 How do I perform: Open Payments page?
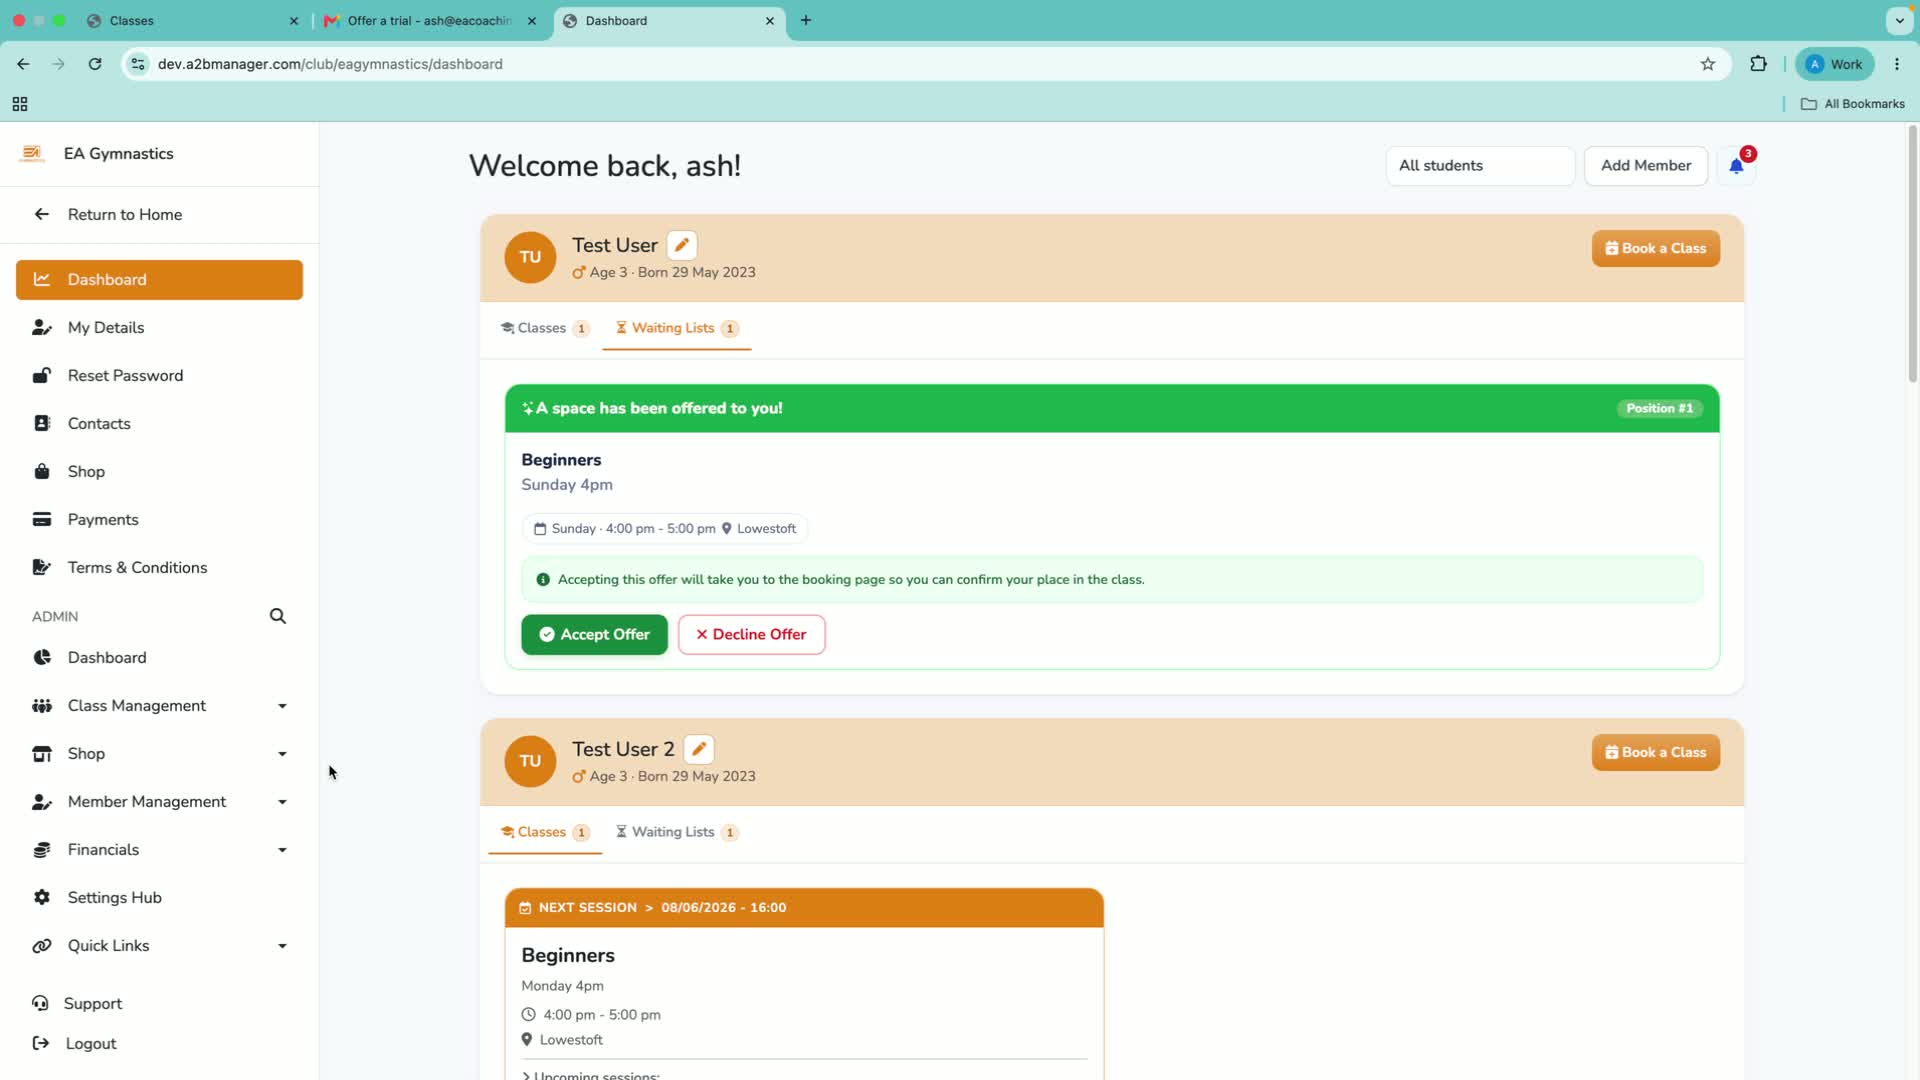click(159, 519)
